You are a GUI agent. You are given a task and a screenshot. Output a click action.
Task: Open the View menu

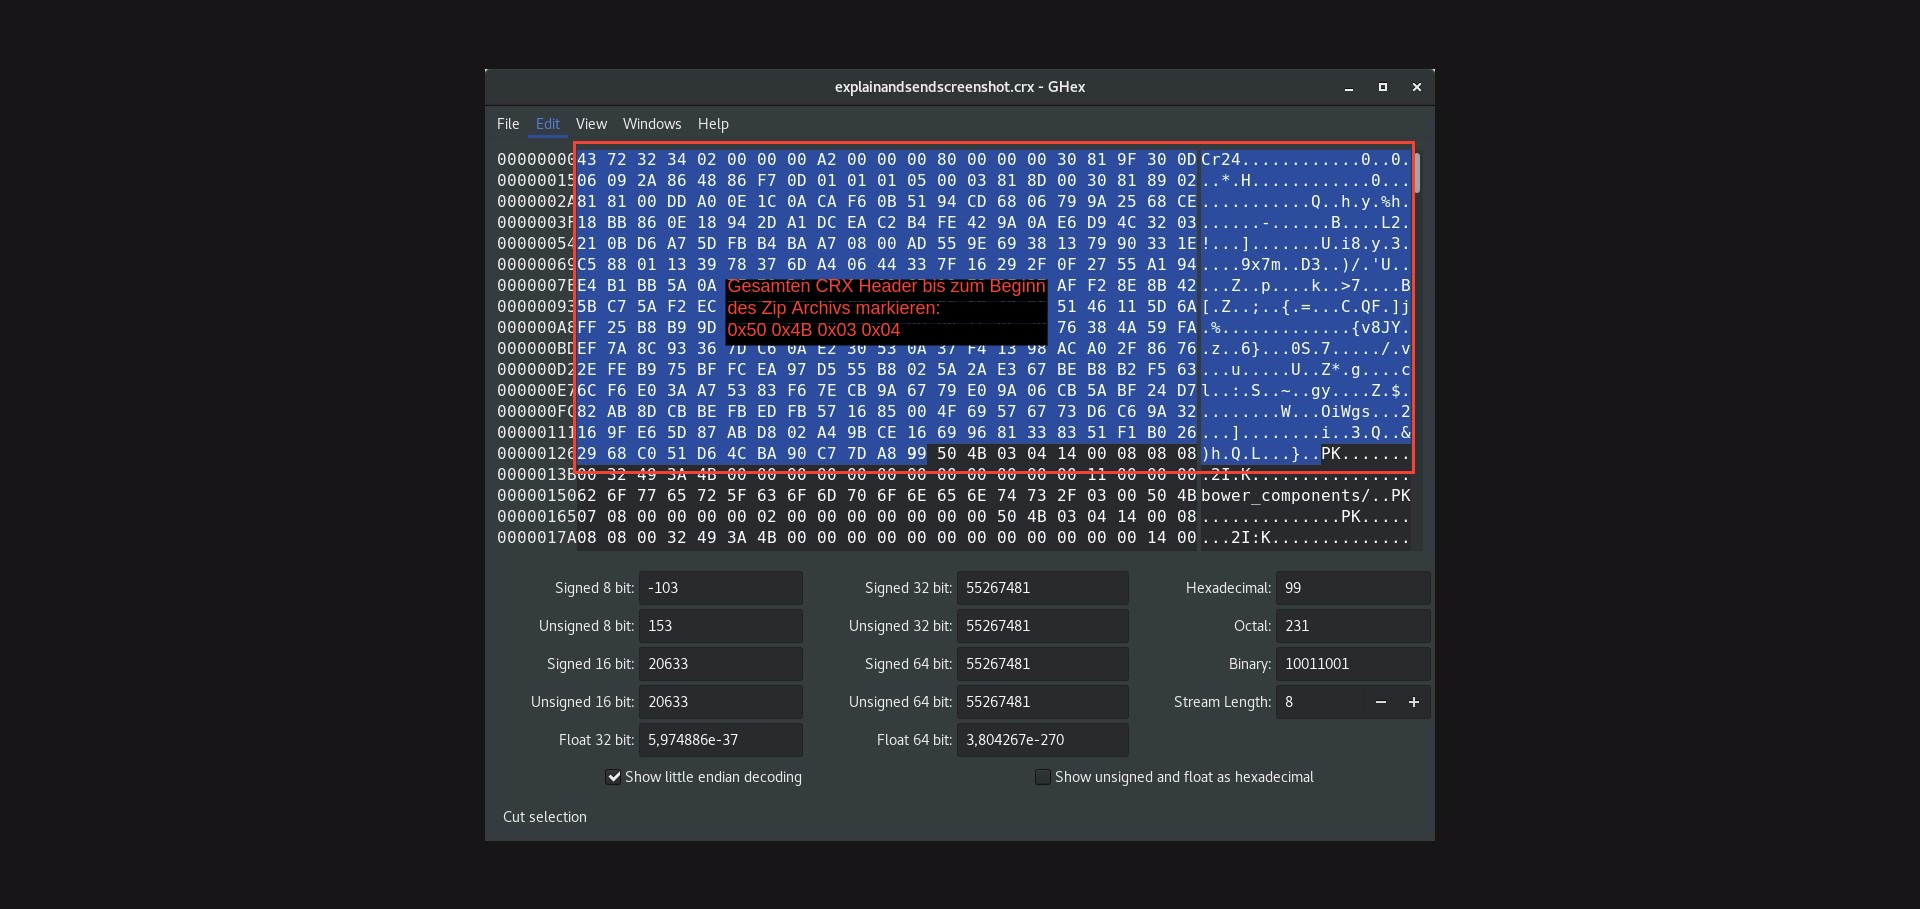591,124
